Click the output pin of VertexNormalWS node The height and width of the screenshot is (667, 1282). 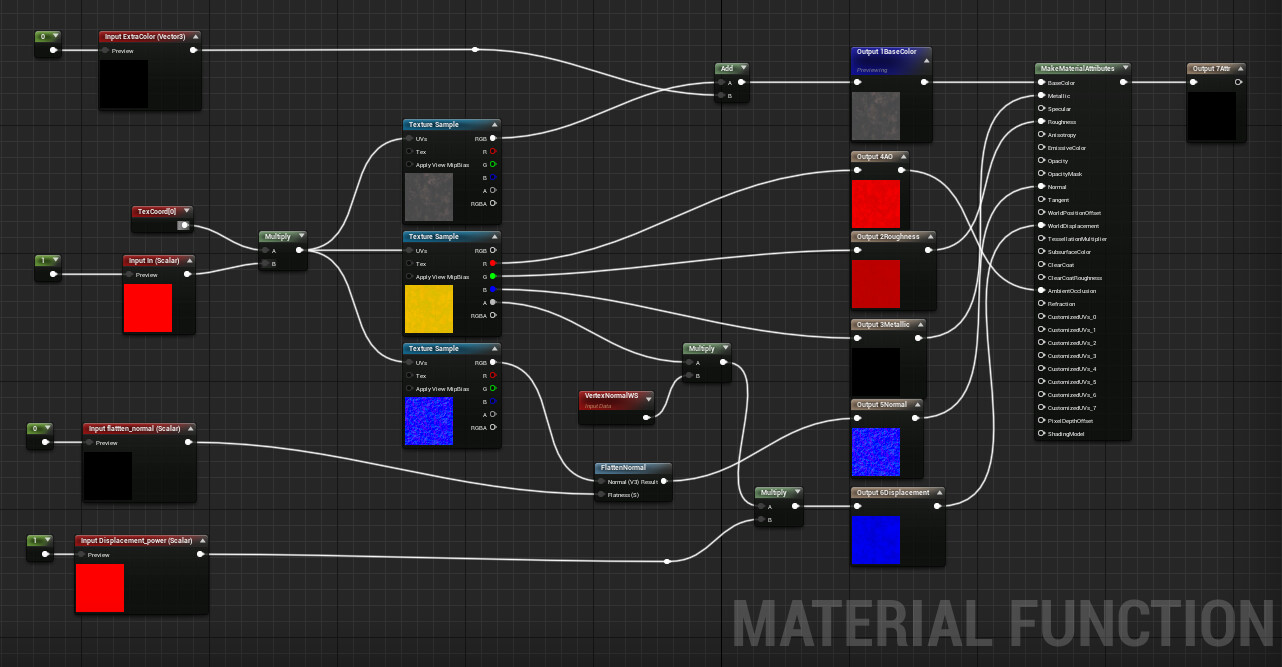coord(647,417)
